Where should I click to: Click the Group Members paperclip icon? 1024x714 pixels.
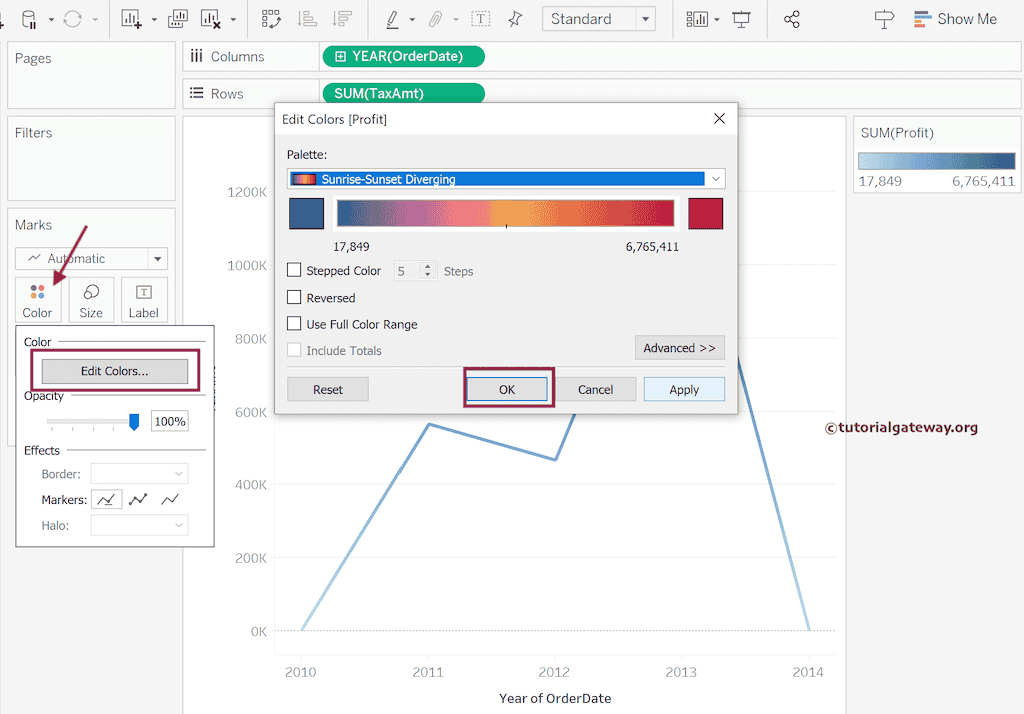pyautogui.click(x=435, y=20)
